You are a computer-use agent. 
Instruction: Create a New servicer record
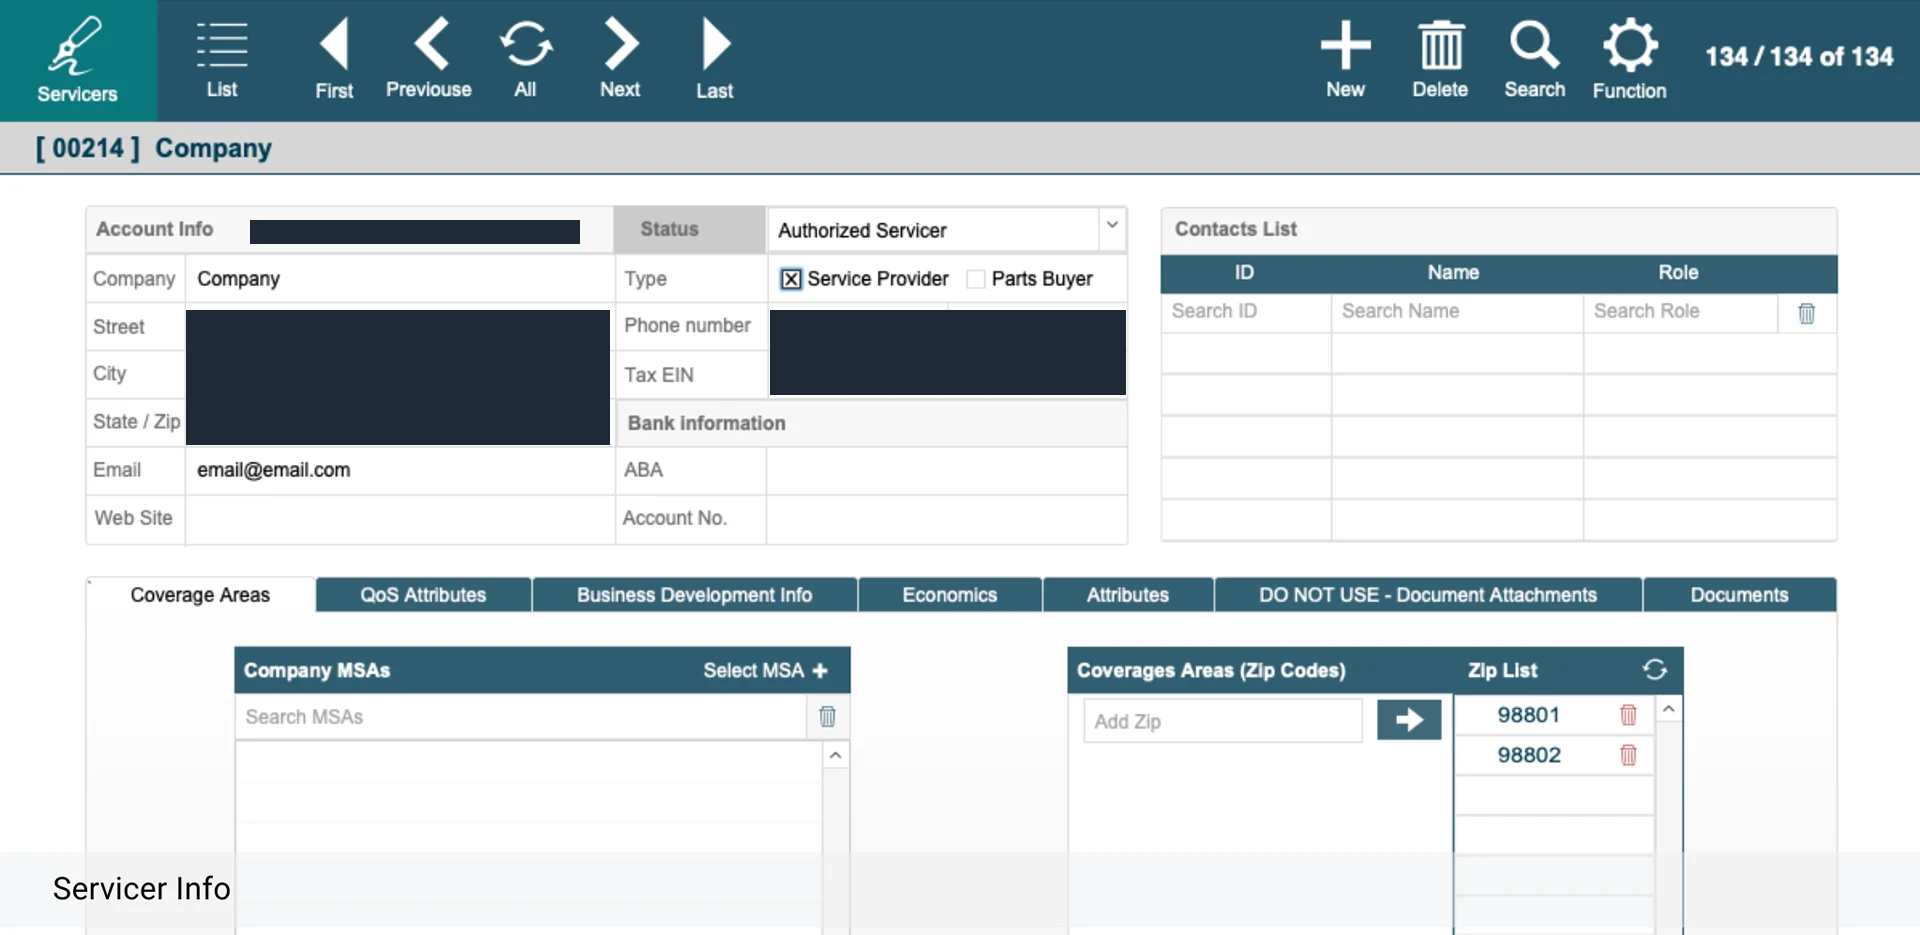(1346, 61)
